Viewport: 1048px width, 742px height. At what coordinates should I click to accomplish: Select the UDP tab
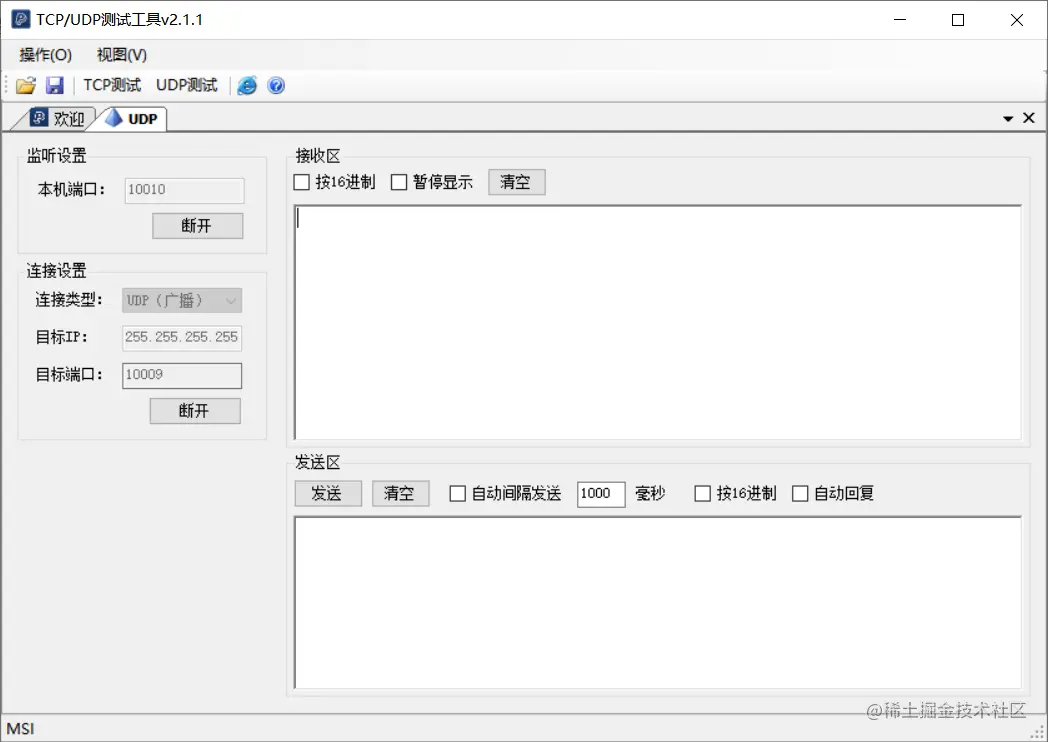pyautogui.click(x=133, y=119)
